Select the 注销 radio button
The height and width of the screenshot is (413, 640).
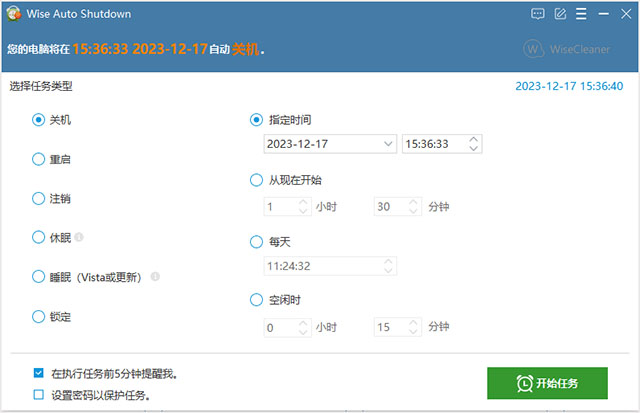(x=38, y=198)
